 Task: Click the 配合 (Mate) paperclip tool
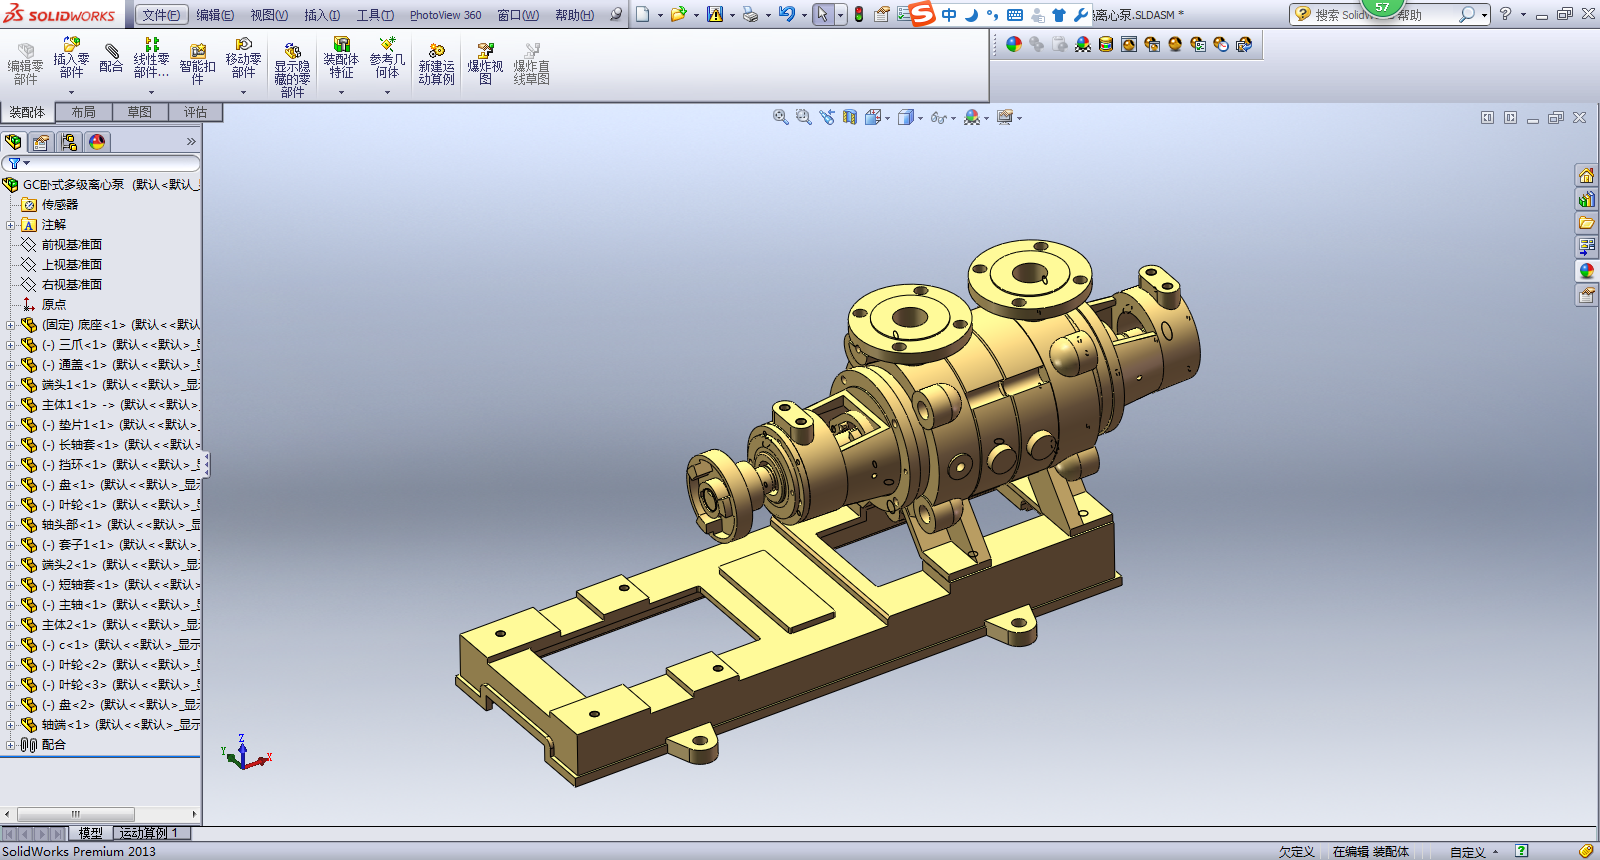(x=111, y=58)
